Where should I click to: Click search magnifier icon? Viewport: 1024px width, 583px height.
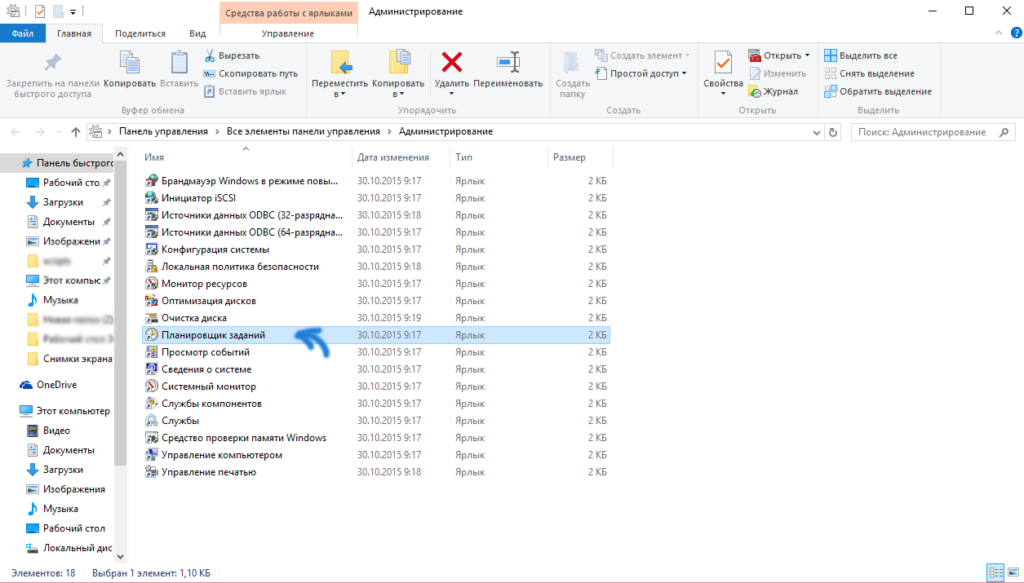(1004, 132)
